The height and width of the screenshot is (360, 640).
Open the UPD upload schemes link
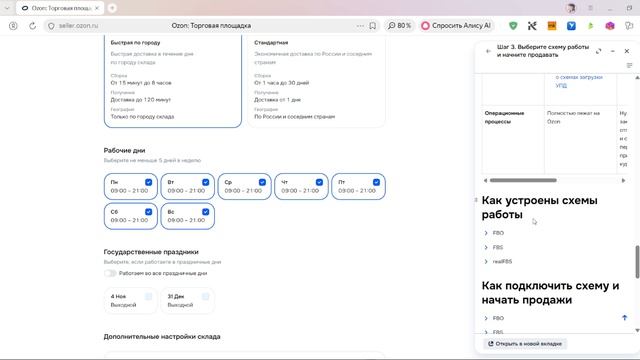point(579,81)
